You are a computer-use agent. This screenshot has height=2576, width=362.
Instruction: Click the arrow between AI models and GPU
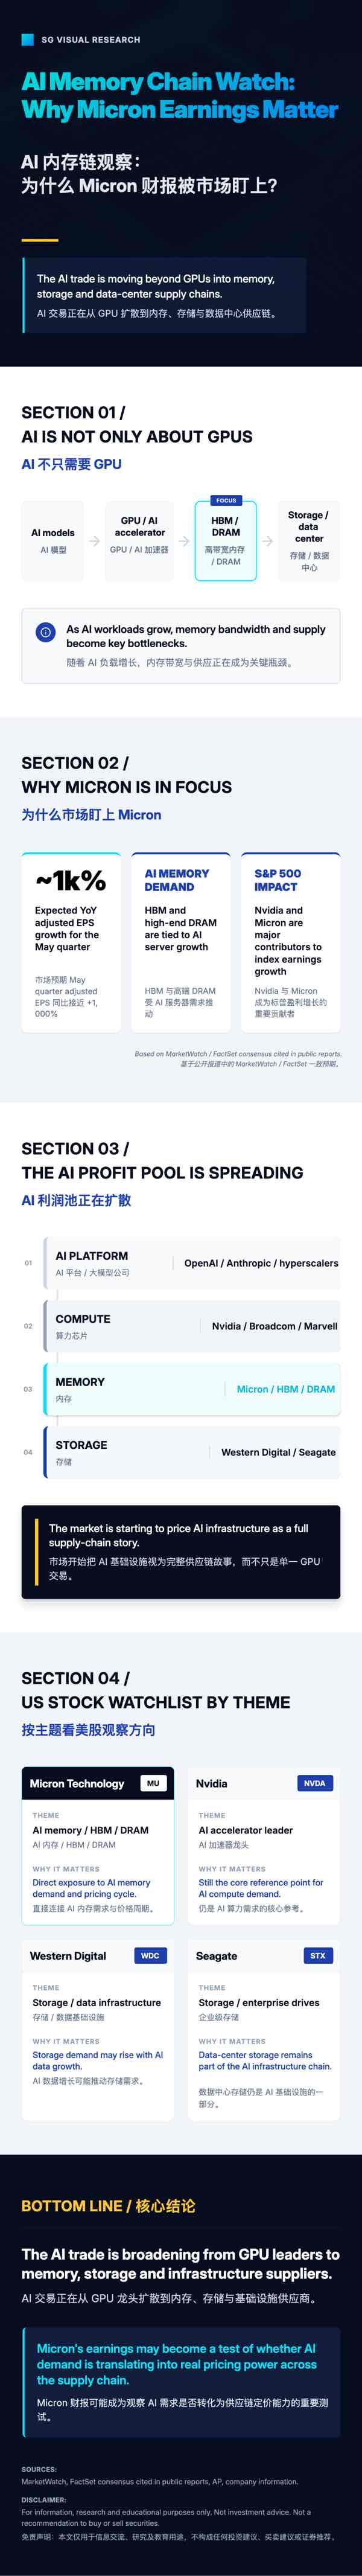pyautogui.click(x=94, y=541)
